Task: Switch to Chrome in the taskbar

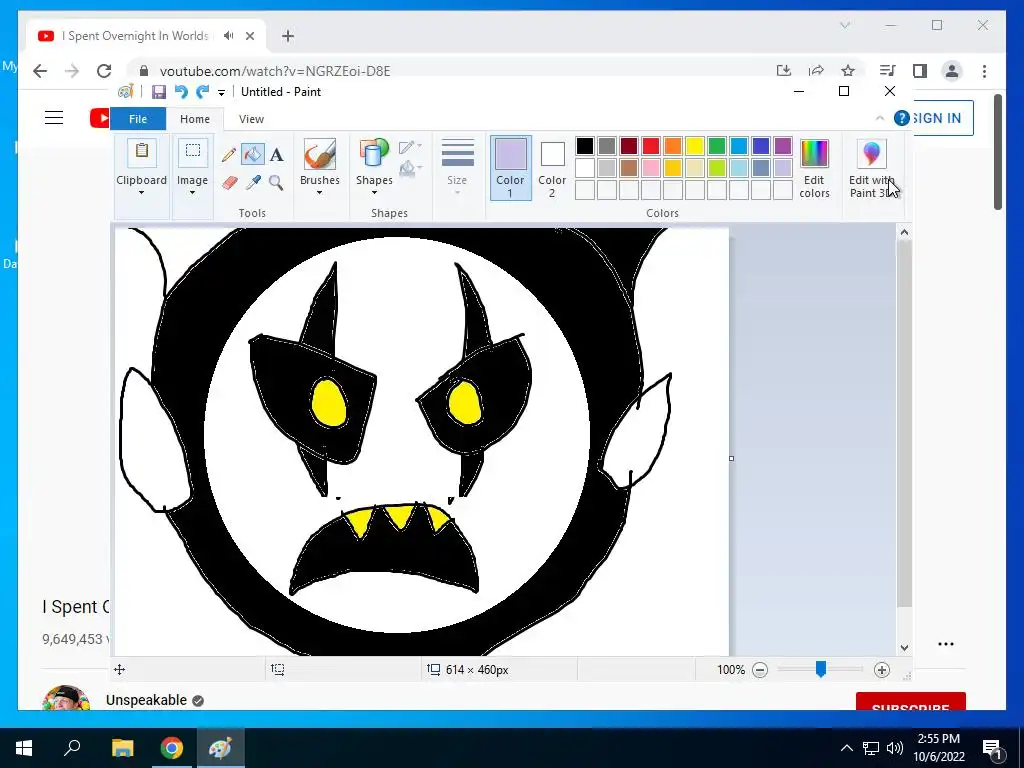Action: (x=171, y=748)
